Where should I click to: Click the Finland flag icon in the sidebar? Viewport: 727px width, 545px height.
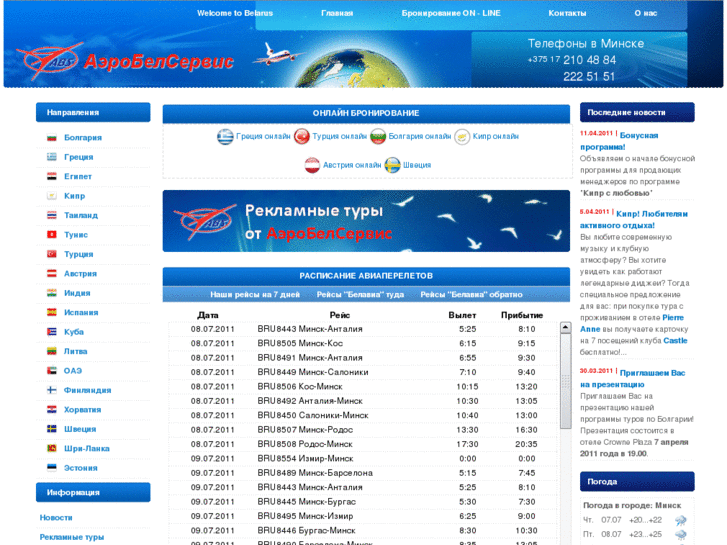(51, 391)
